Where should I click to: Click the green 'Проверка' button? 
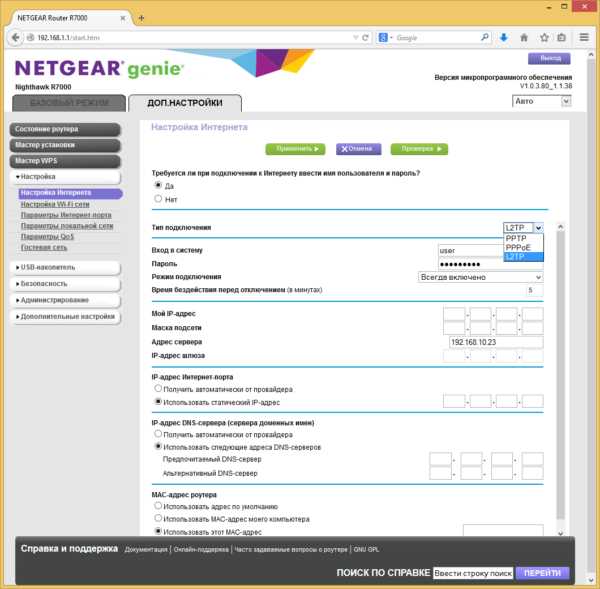pos(419,149)
